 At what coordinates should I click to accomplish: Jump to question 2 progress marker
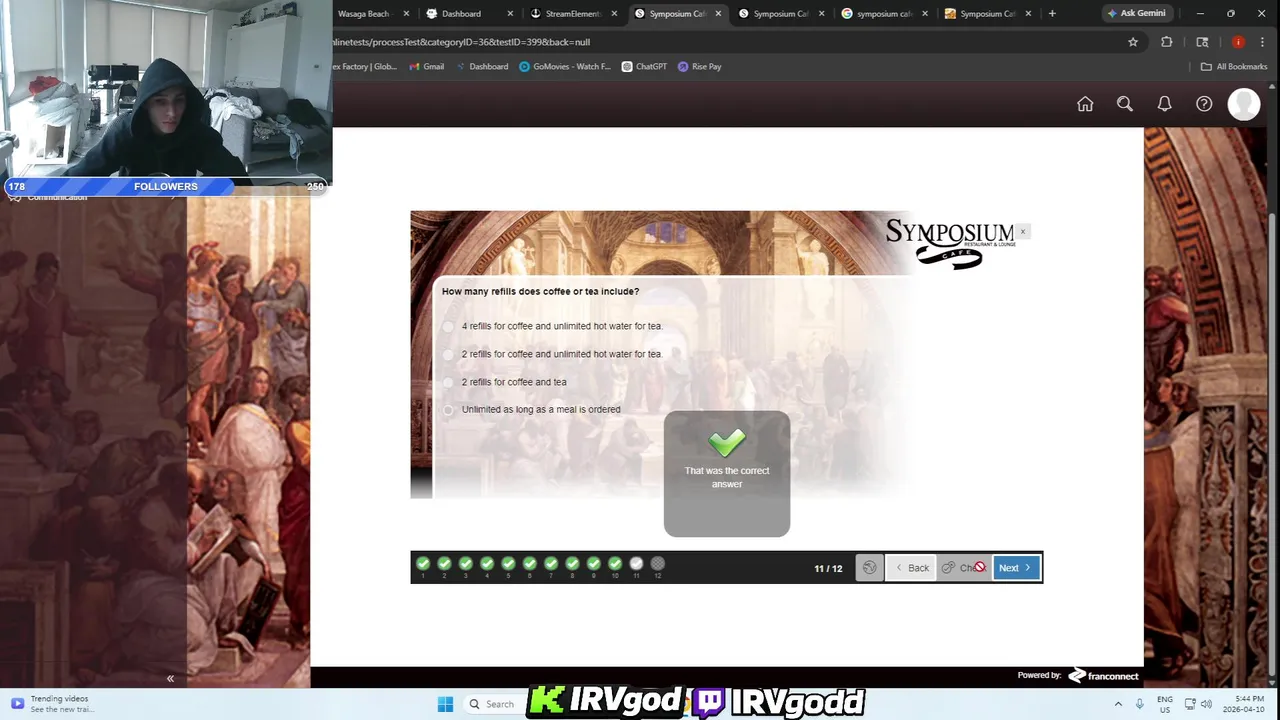tap(444, 564)
